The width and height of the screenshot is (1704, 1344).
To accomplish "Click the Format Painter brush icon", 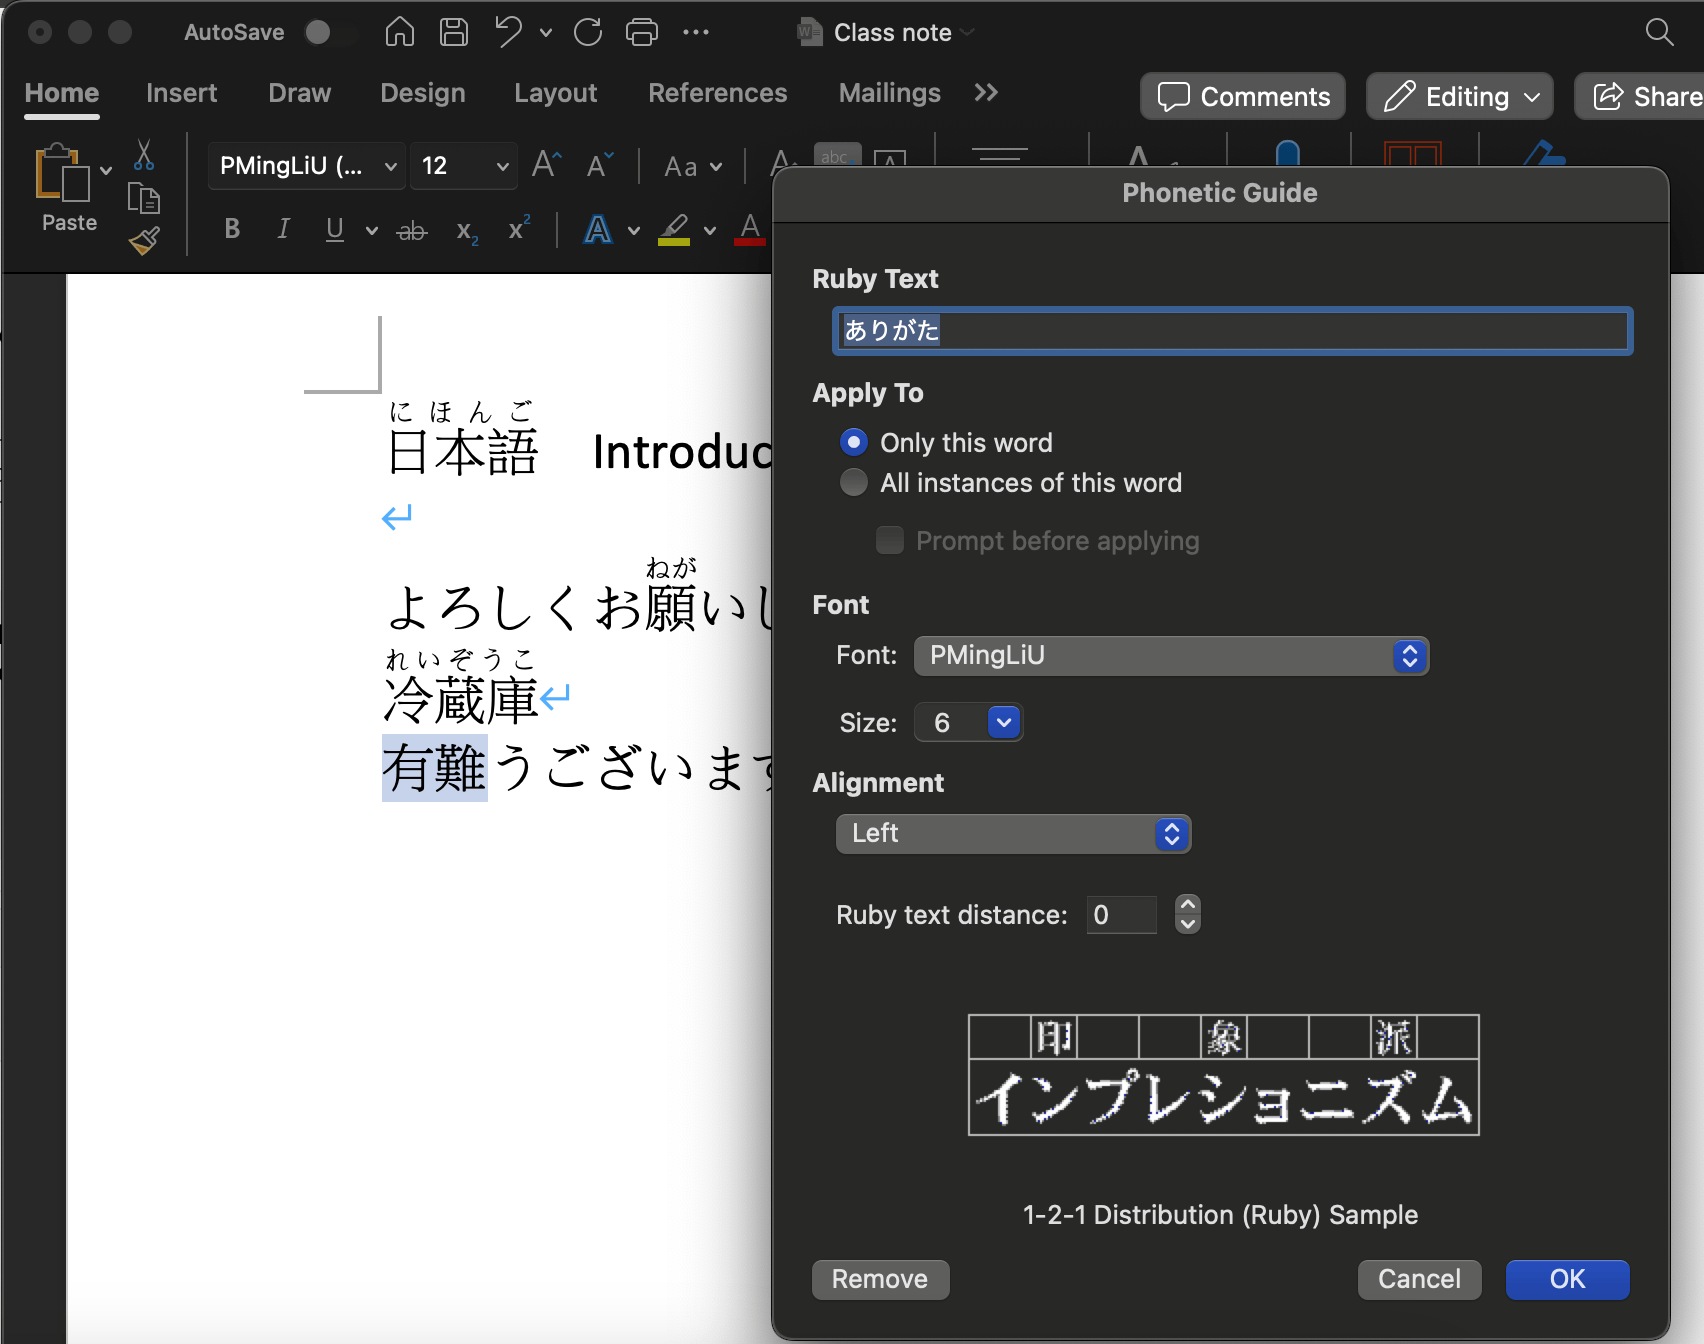I will coord(144,240).
